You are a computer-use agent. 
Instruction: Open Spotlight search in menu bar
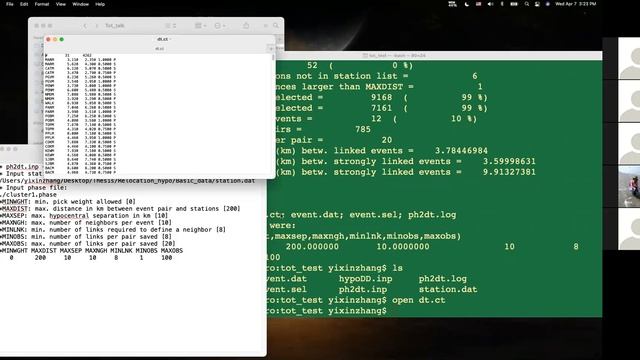pos(527,4)
